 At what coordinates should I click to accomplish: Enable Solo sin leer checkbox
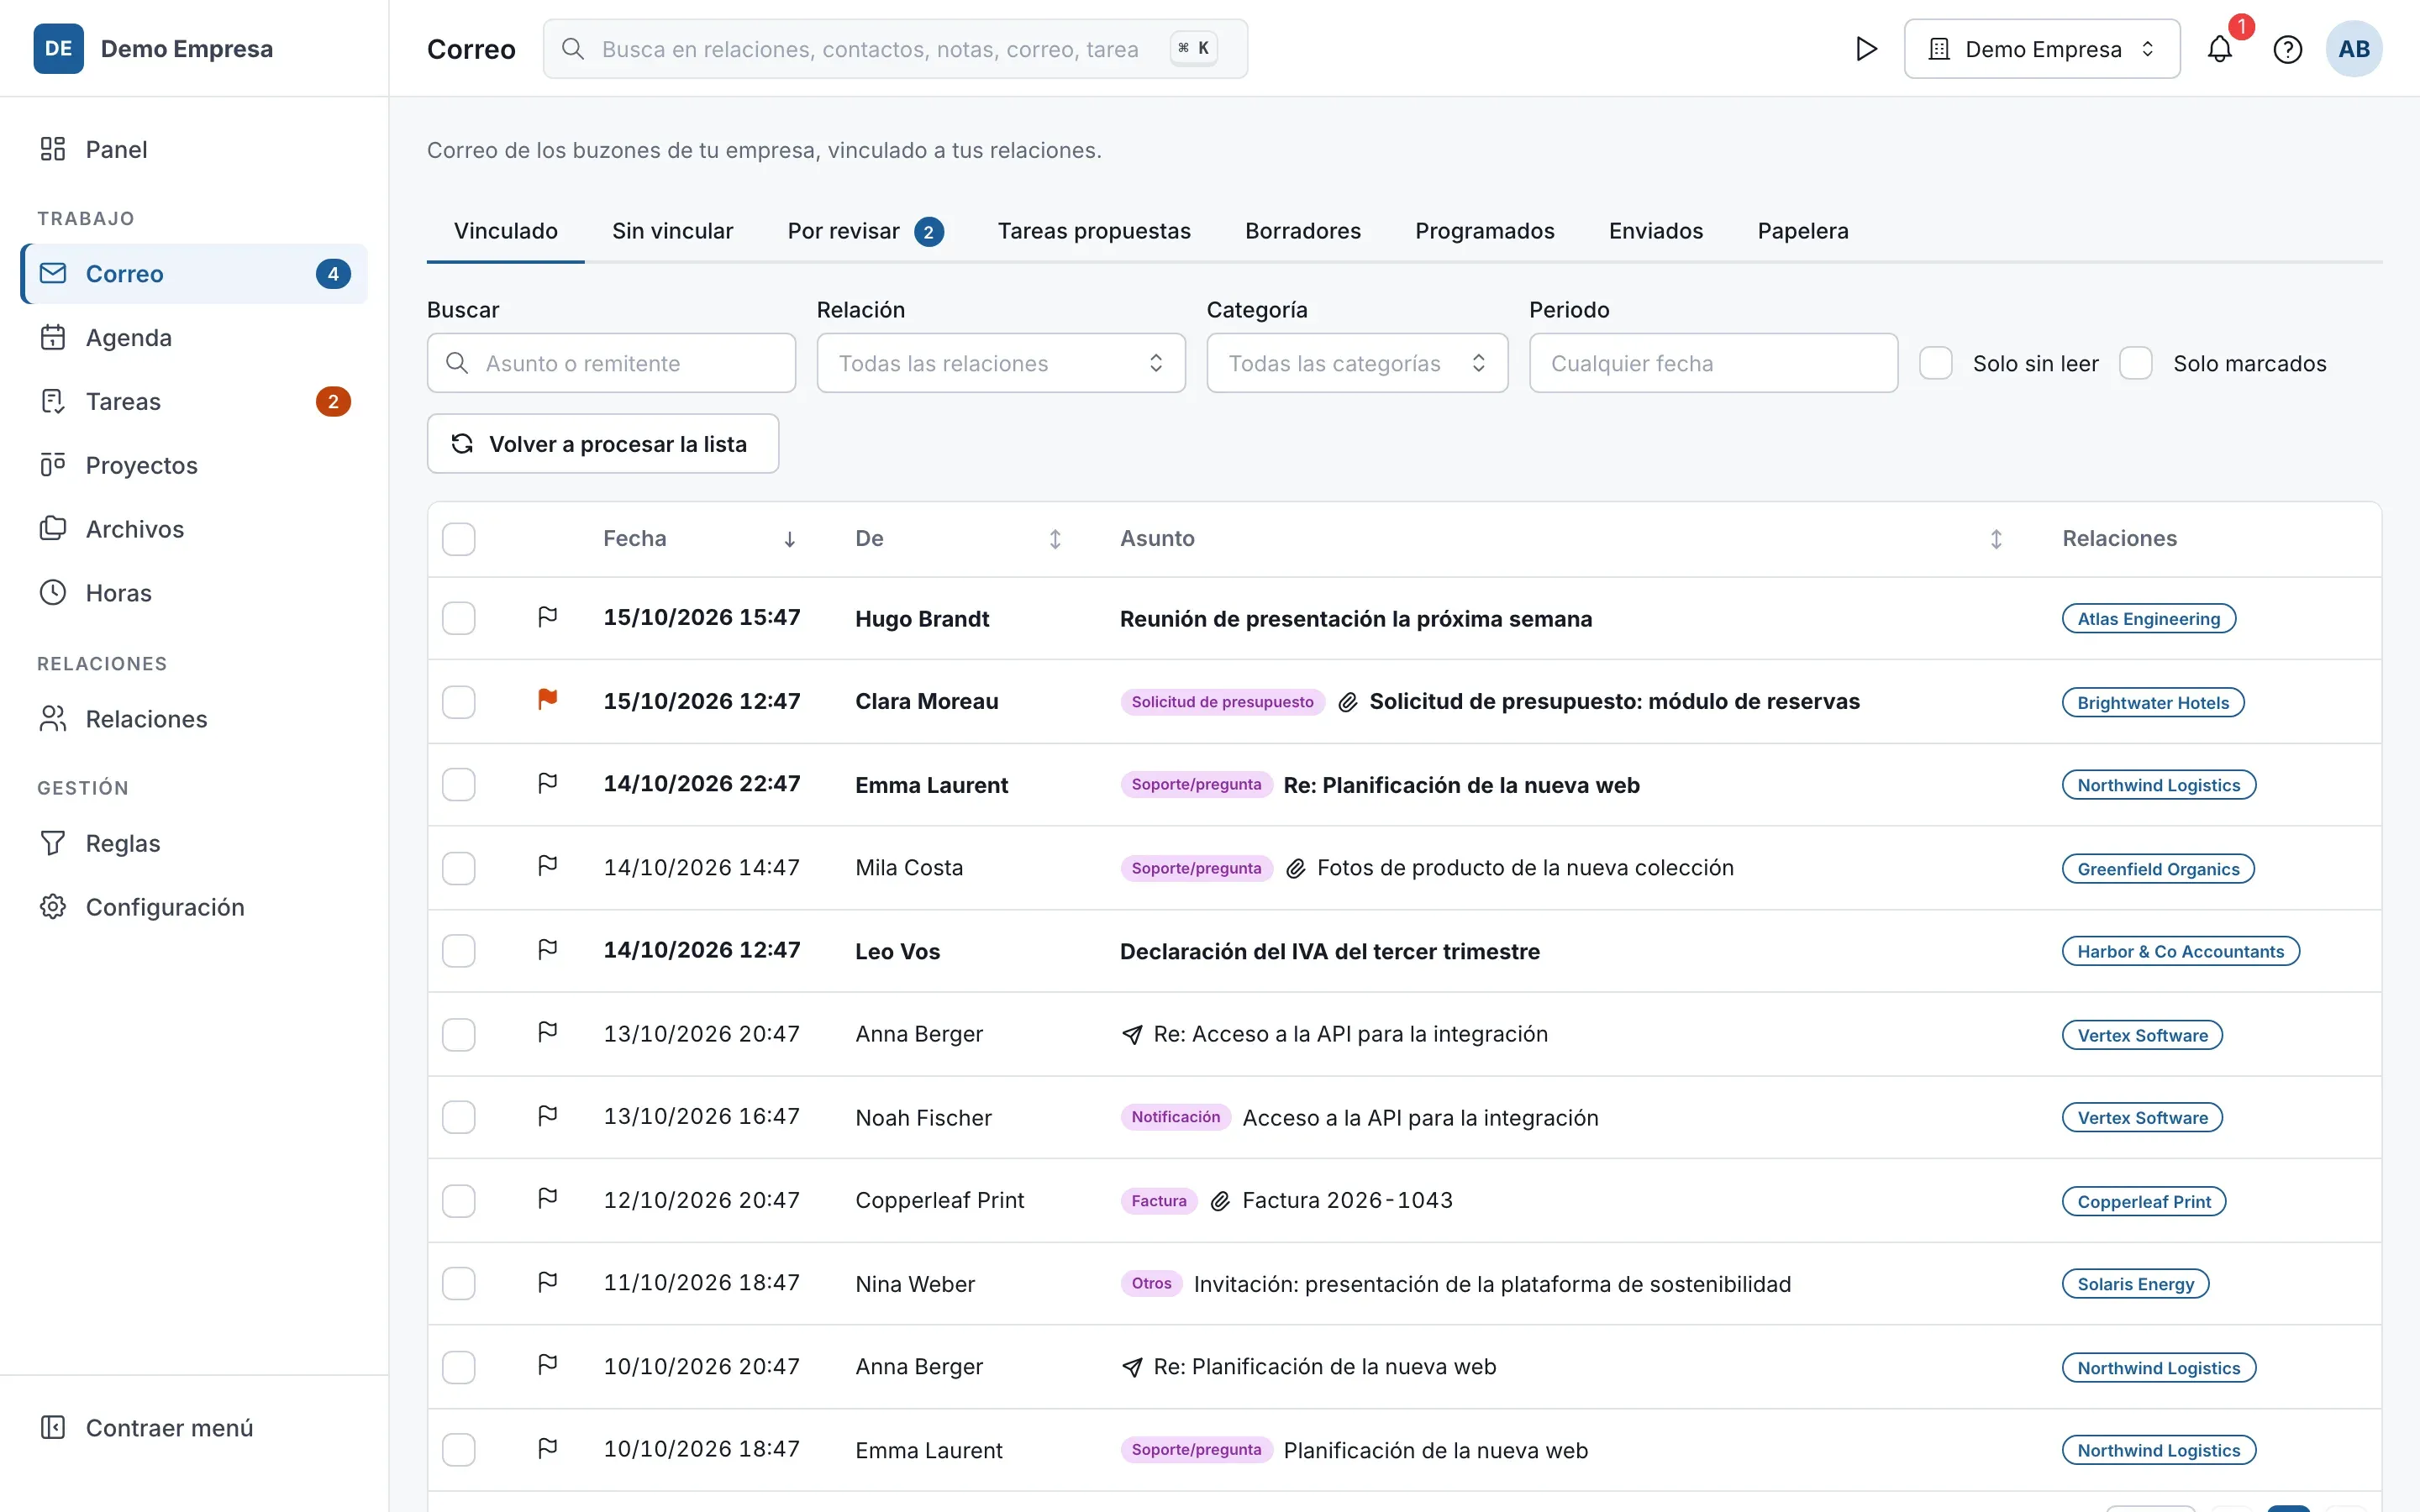point(1936,363)
